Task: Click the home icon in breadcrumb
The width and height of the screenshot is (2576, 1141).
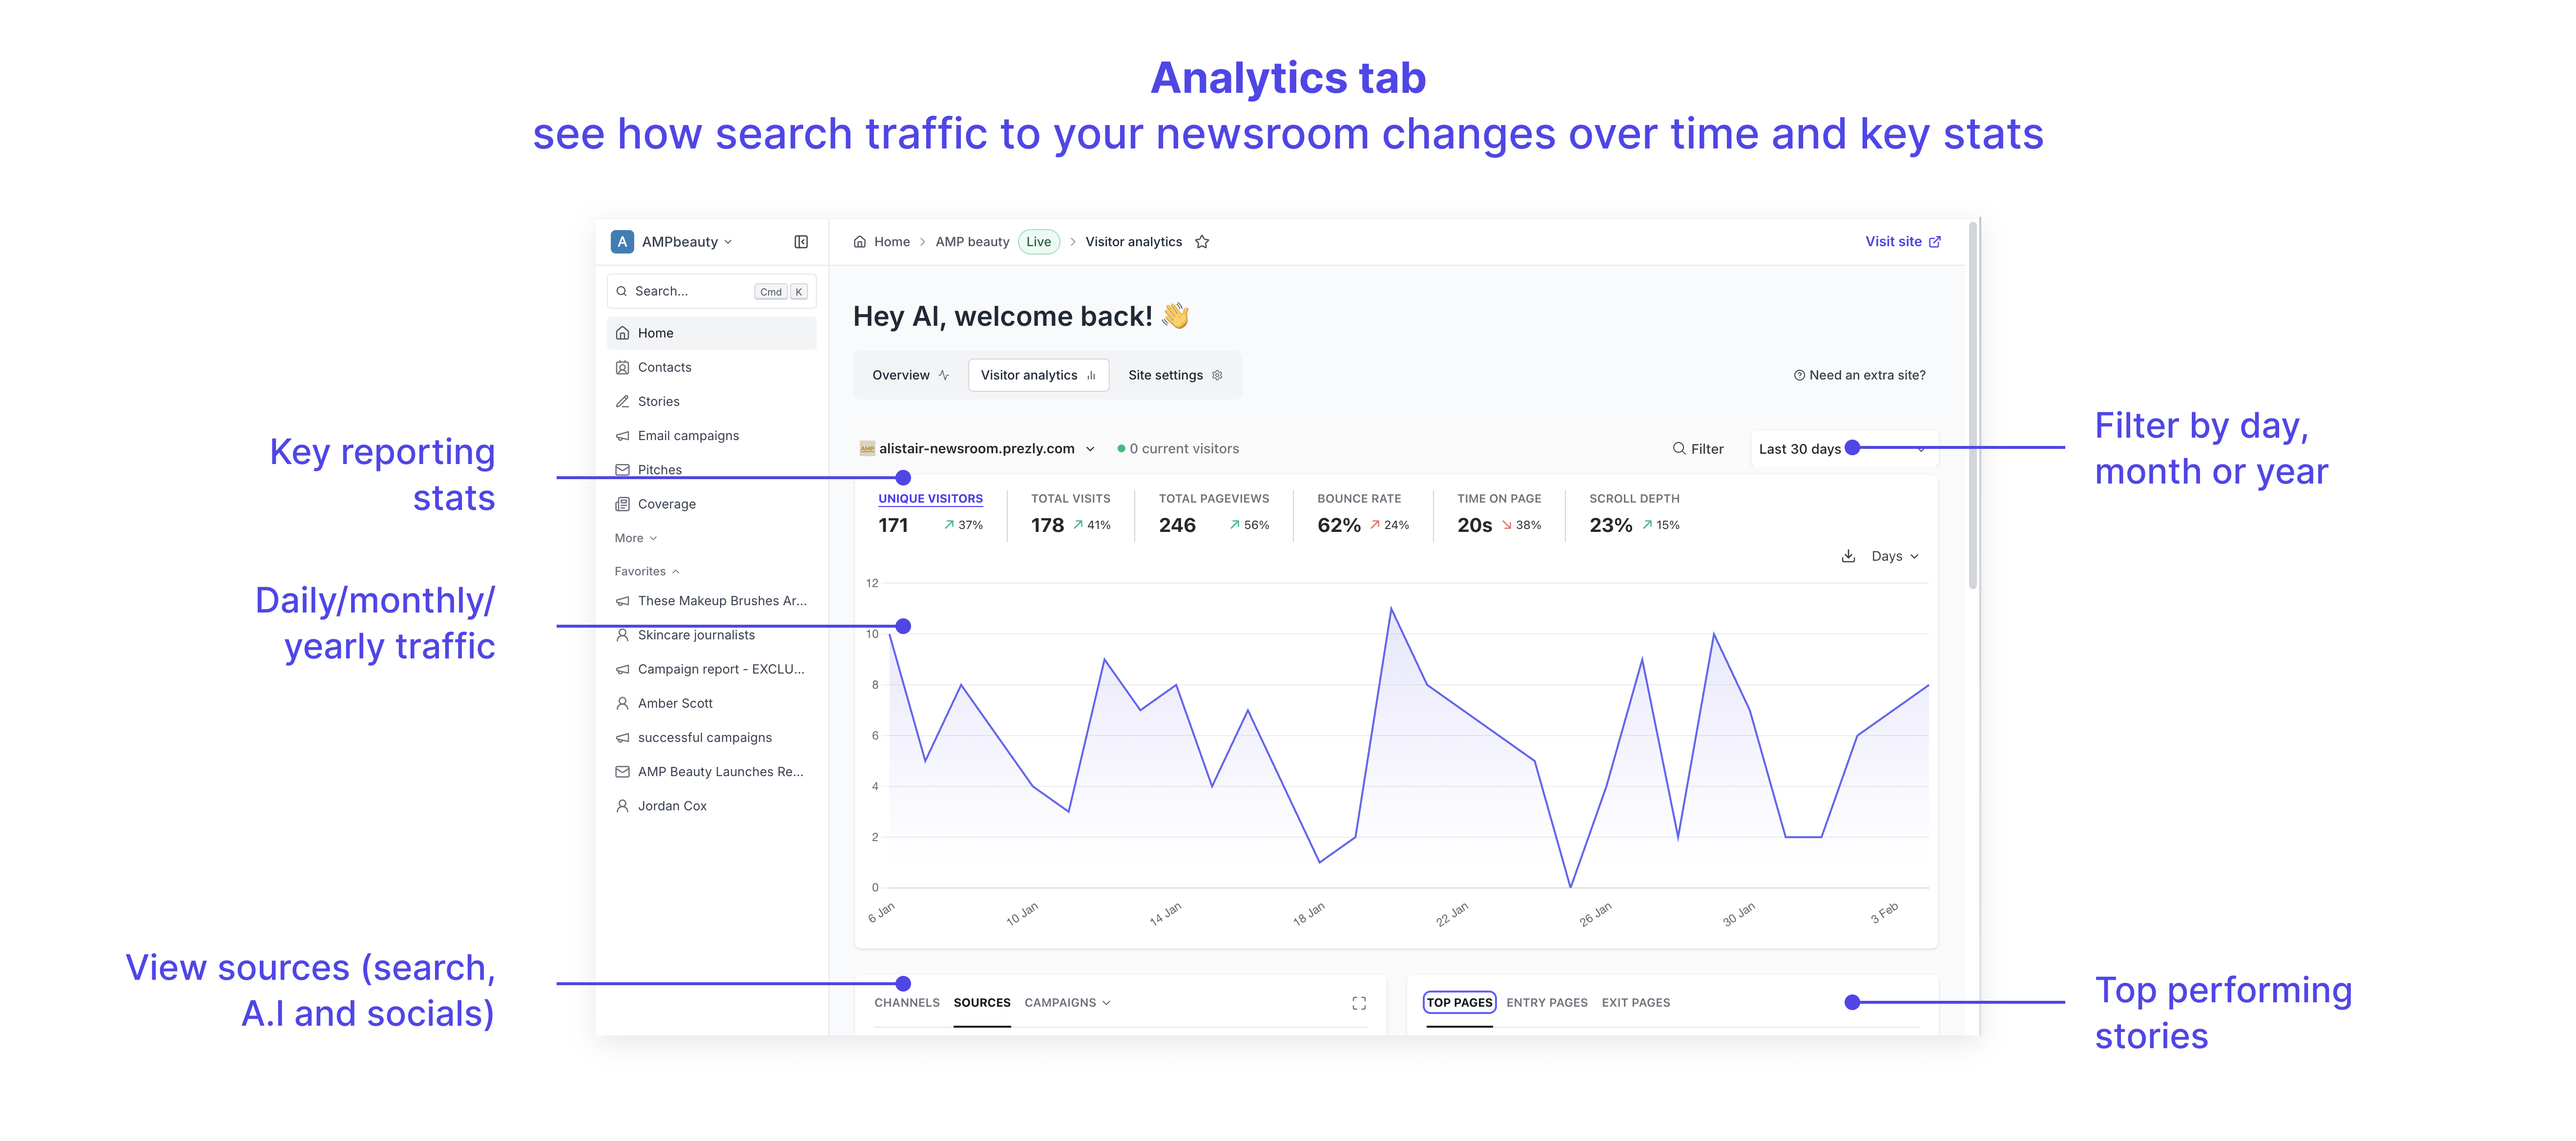Action: [x=860, y=242]
